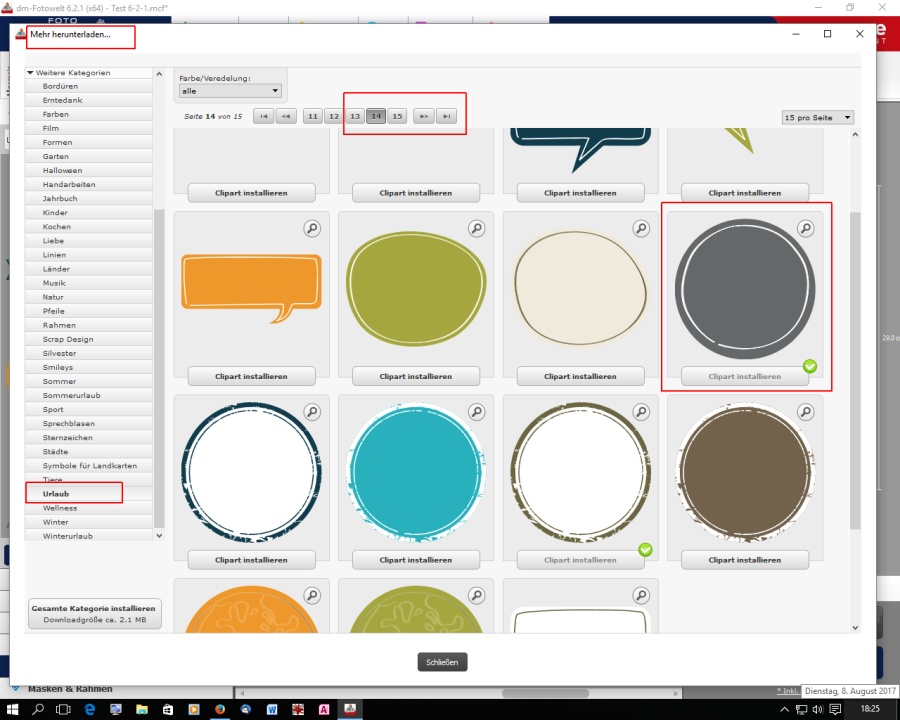900x720 pixels.
Task: Jump to the last page with the arrow button
Action: [447, 117]
